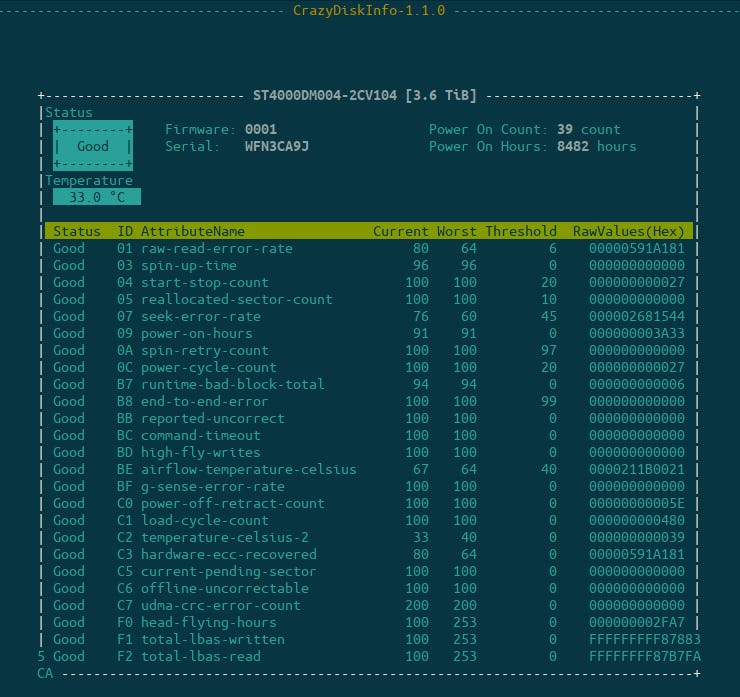Click the Threshold column header
The image size is (740, 697).
(x=521, y=231)
